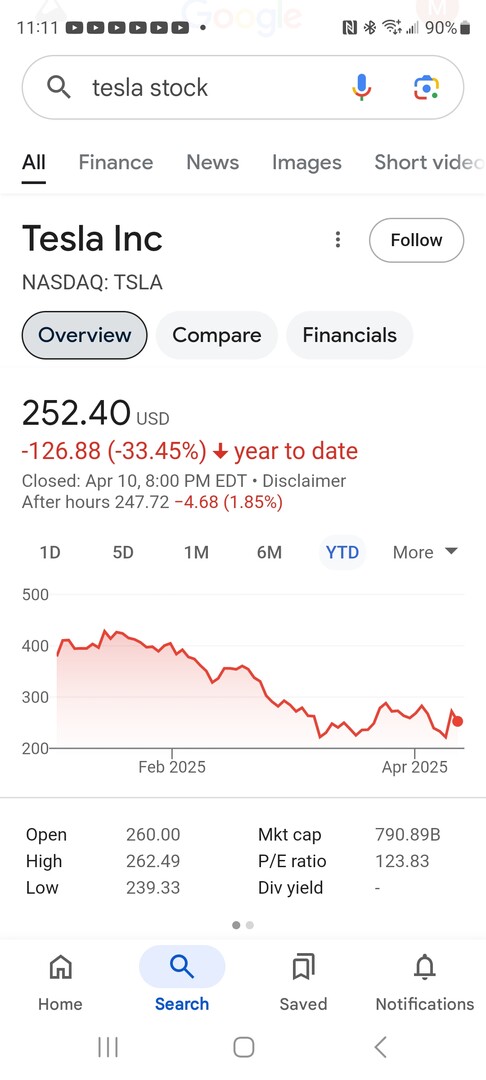
Task: Select the 1D chart range
Action: point(50,552)
